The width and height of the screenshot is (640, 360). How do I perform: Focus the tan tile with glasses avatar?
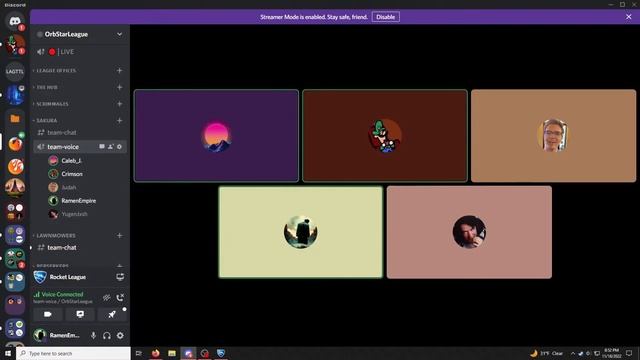click(x=553, y=136)
